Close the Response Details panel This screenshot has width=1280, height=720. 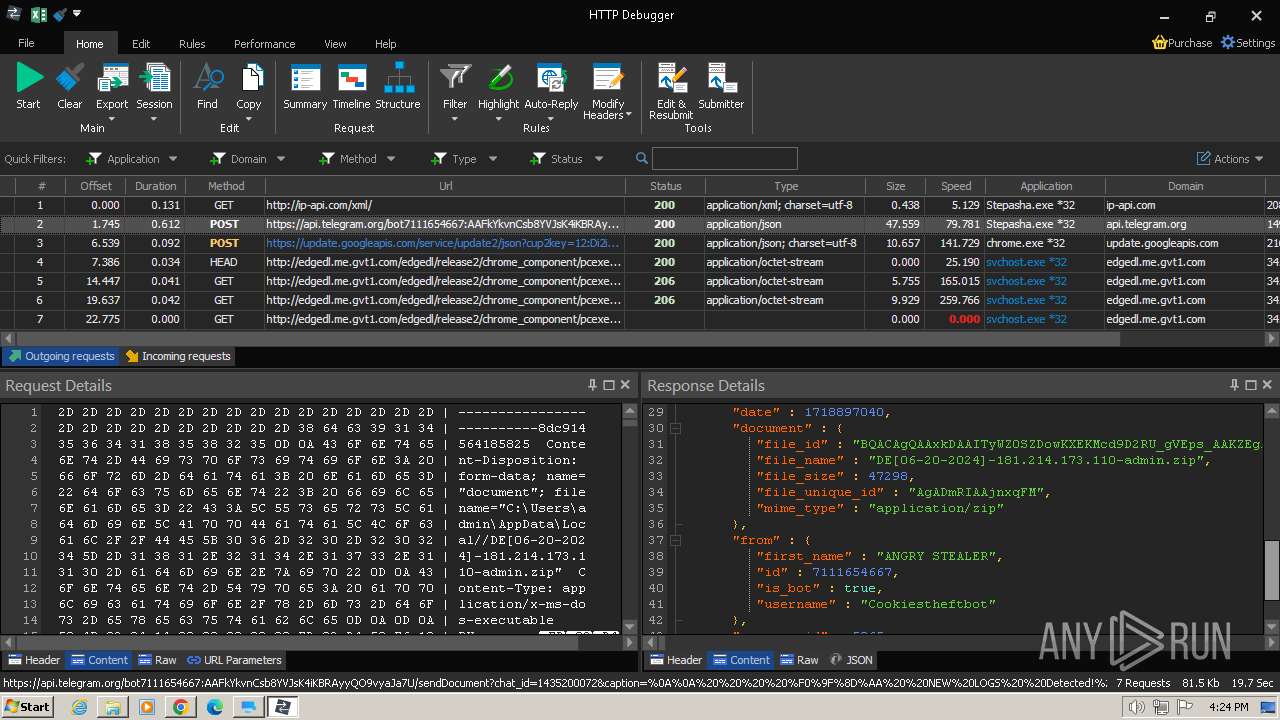pos(1268,385)
